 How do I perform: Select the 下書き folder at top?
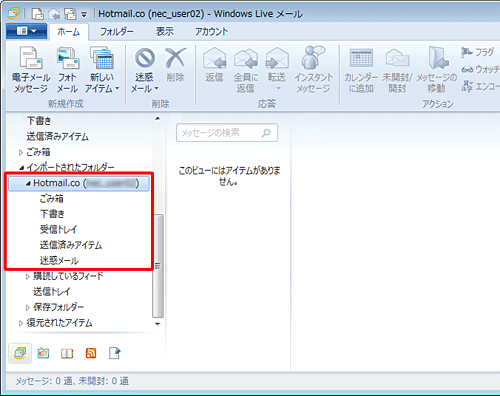point(39,121)
